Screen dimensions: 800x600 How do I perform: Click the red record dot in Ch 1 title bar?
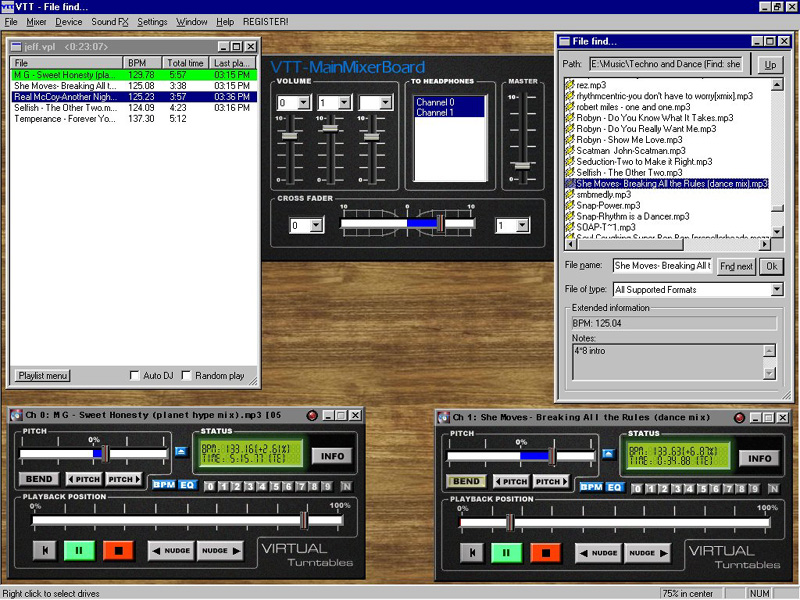pyautogui.click(x=739, y=417)
